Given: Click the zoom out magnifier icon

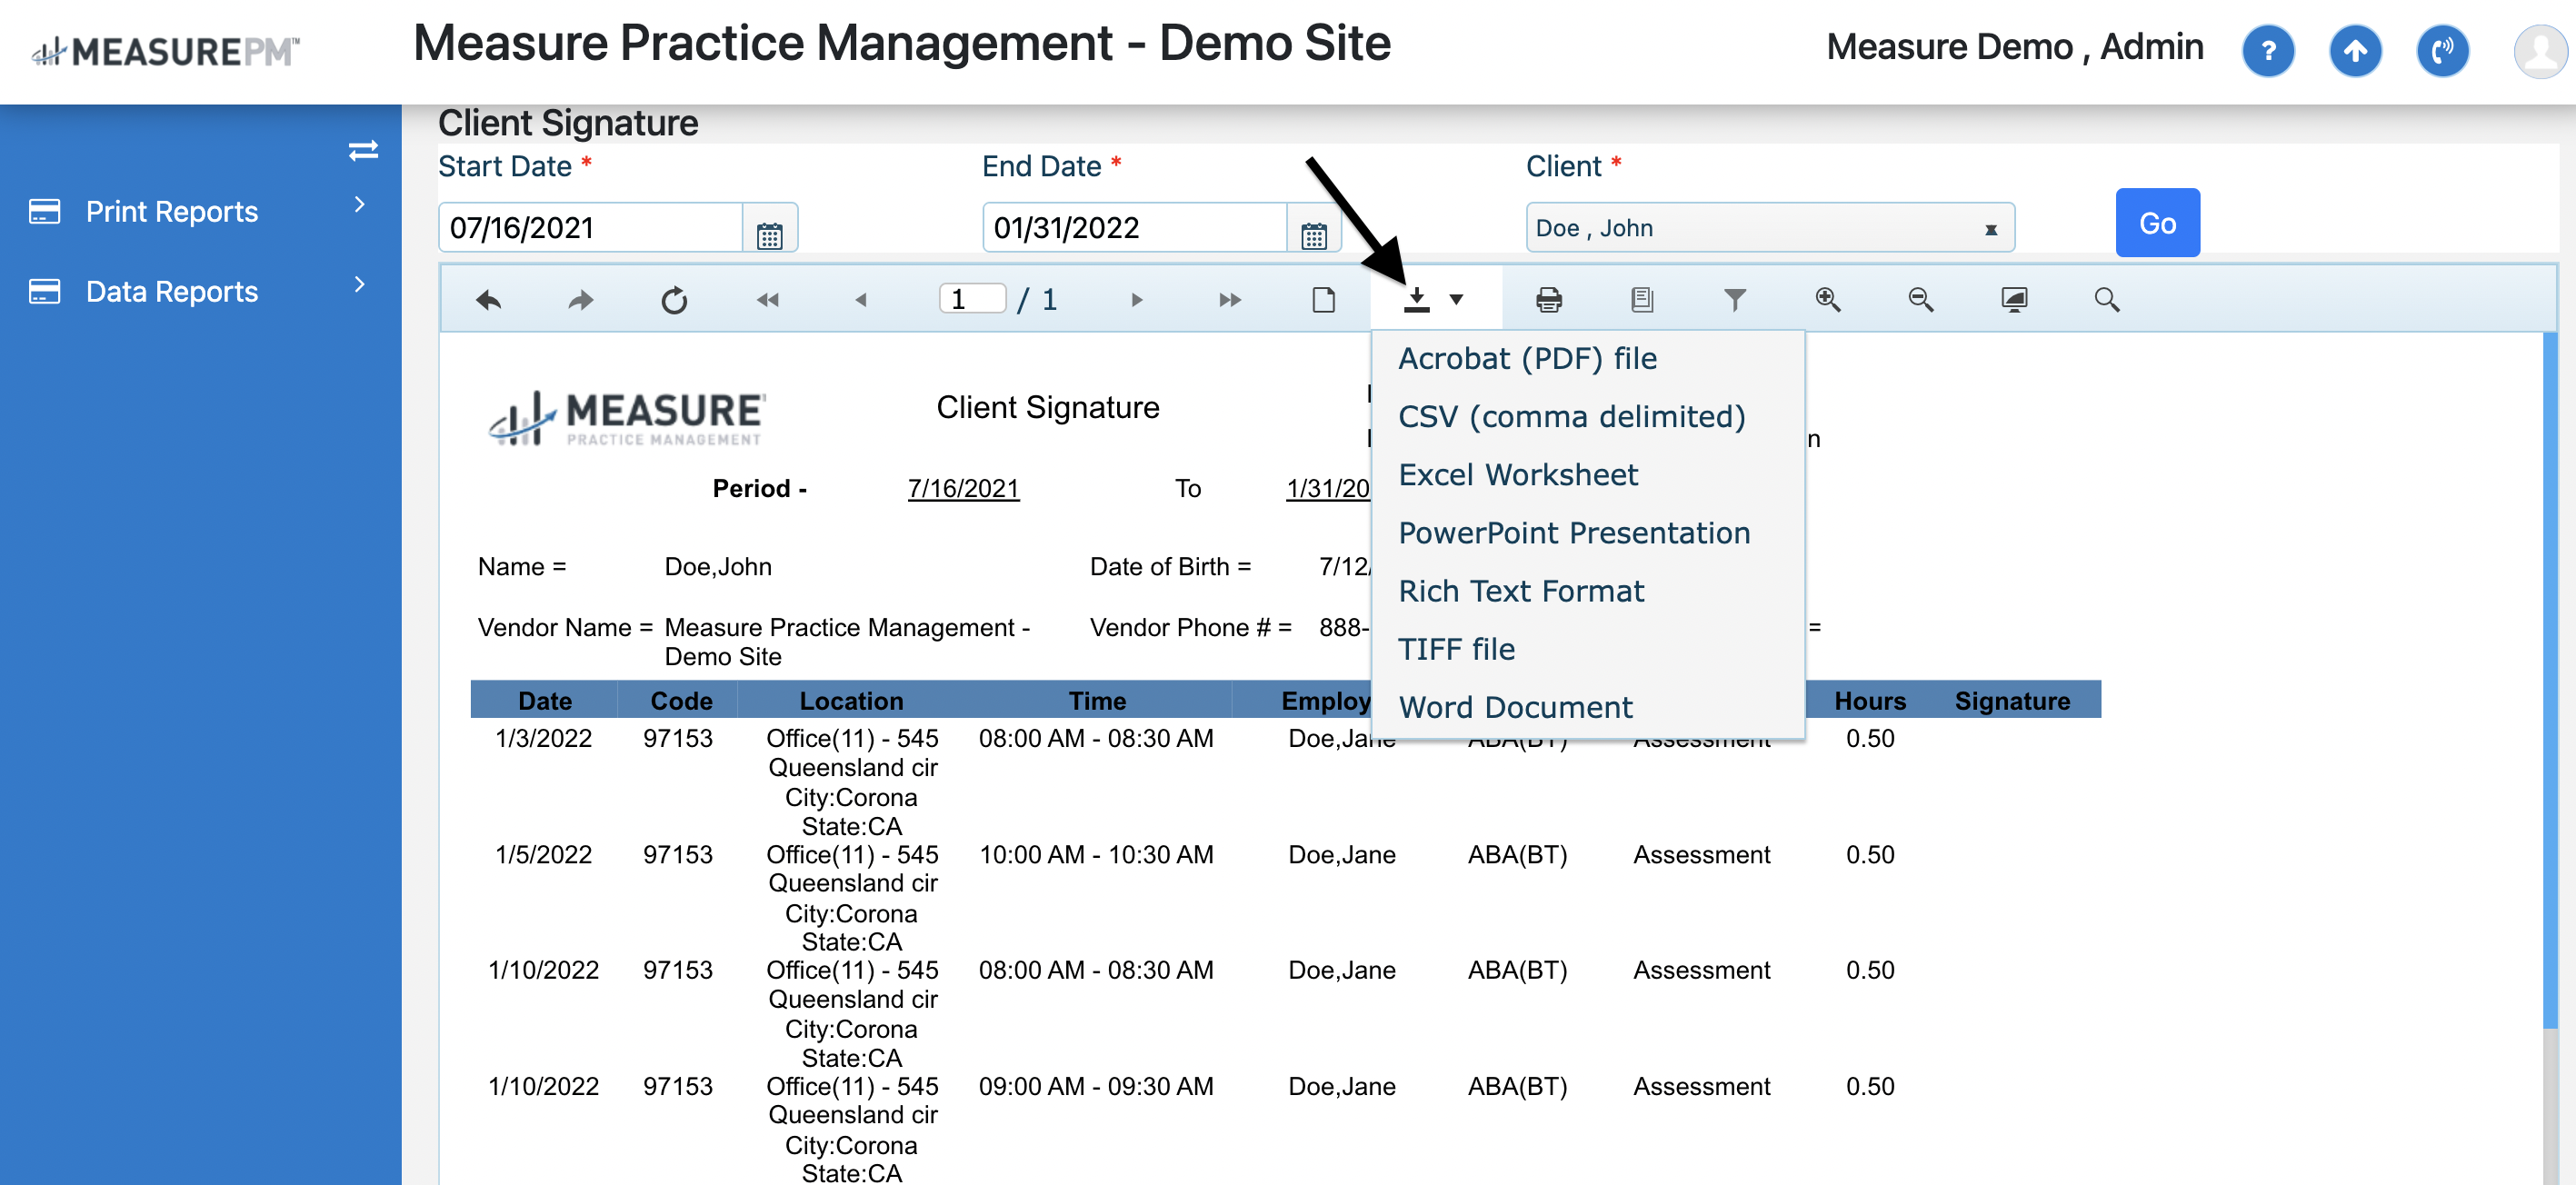Looking at the screenshot, I should point(1920,300).
